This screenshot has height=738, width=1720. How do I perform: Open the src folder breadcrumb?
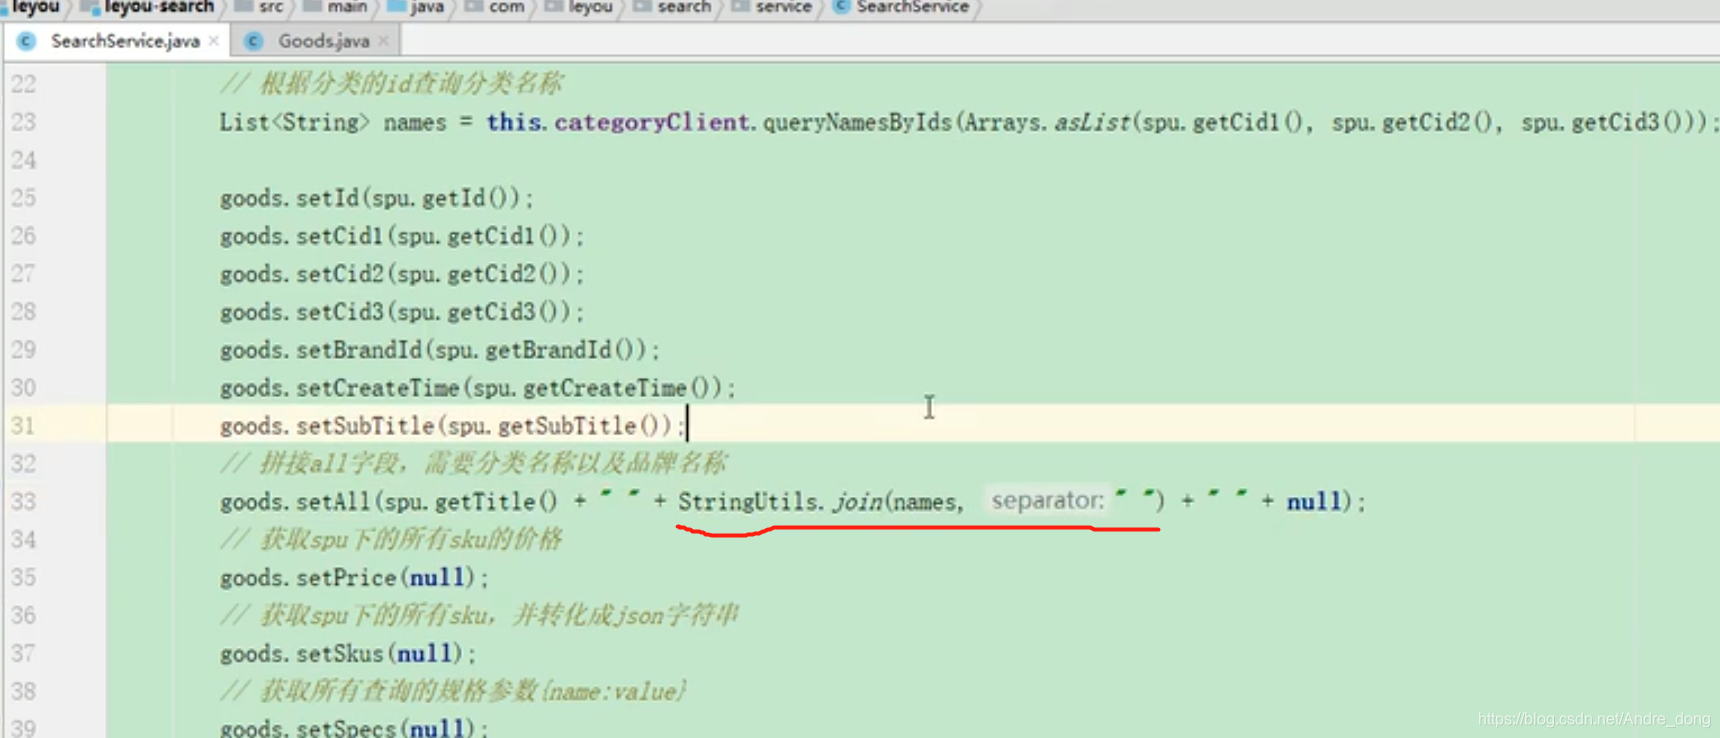[x=260, y=7]
